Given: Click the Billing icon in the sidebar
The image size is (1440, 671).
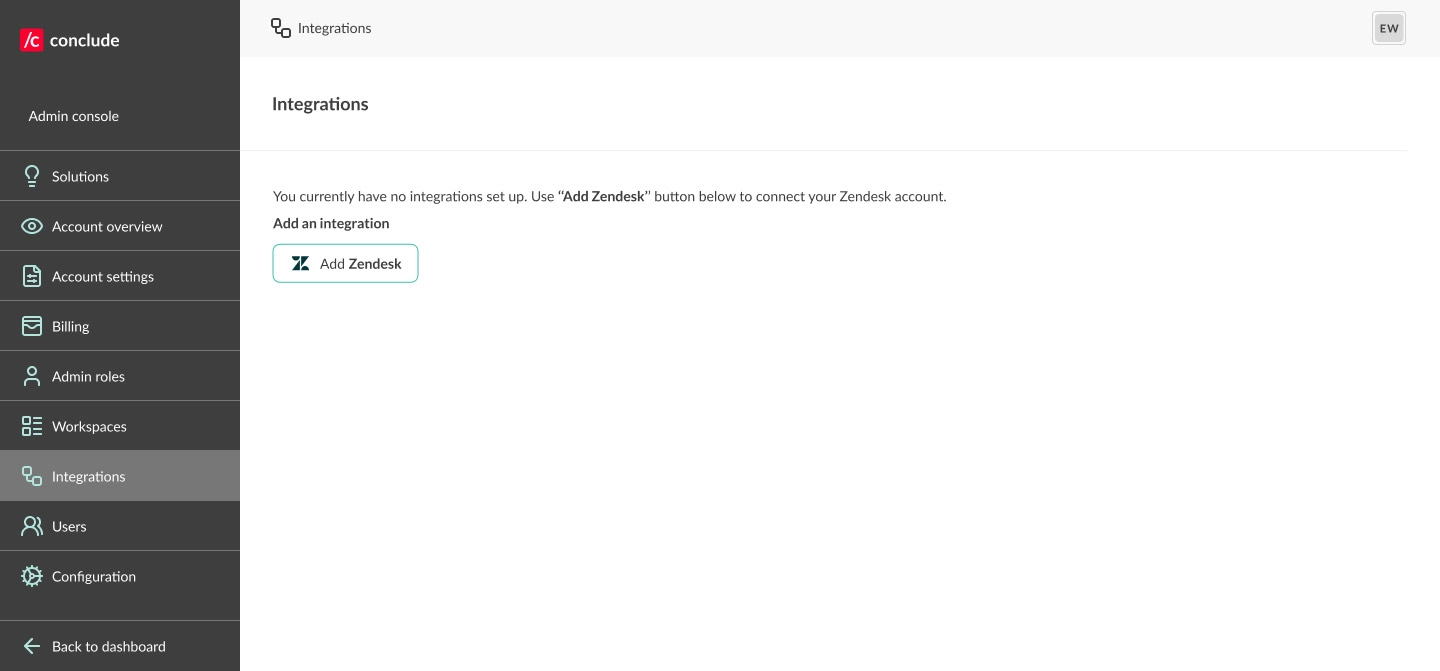Looking at the screenshot, I should (x=32, y=326).
